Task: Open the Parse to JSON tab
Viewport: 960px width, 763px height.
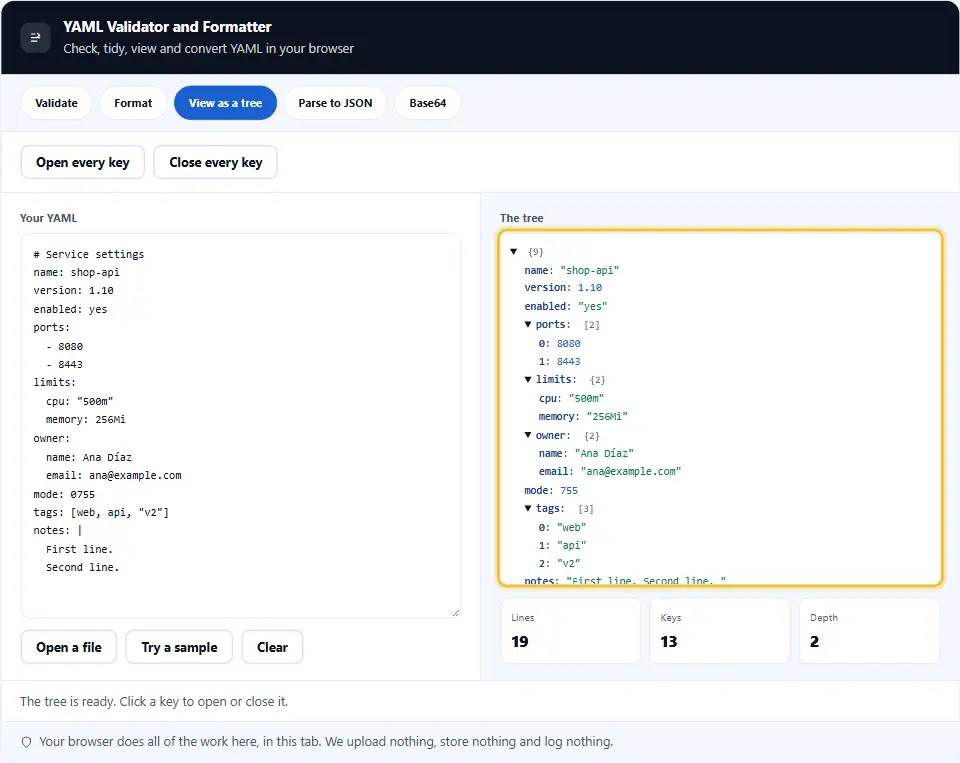Action: click(x=335, y=103)
